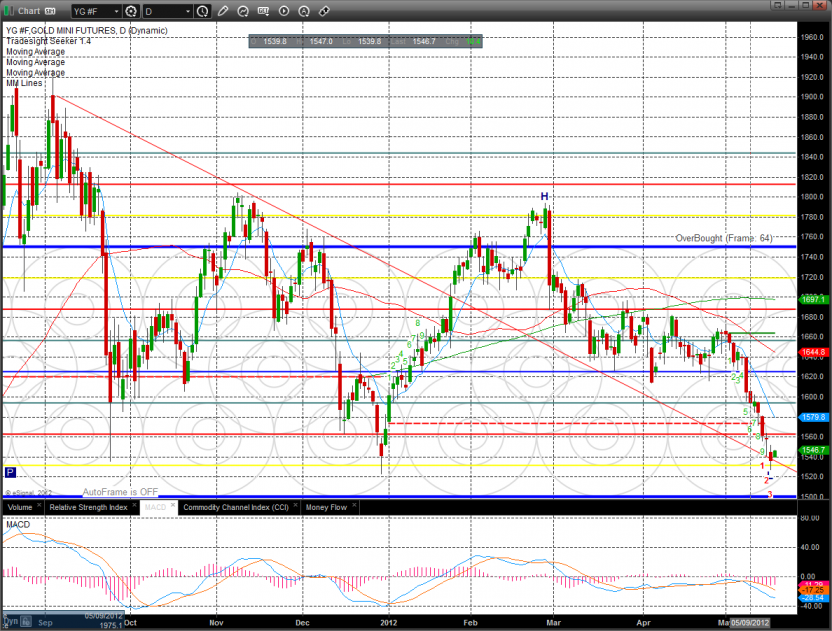Image resolution: width=832 pixels, height=631 pixels.
Task: Click the interval clock icon
Action: (x=203, y=11)
